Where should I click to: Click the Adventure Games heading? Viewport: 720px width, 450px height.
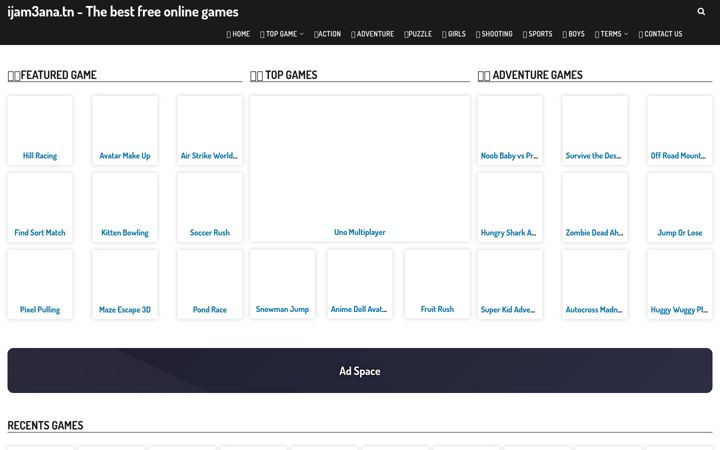530,75
